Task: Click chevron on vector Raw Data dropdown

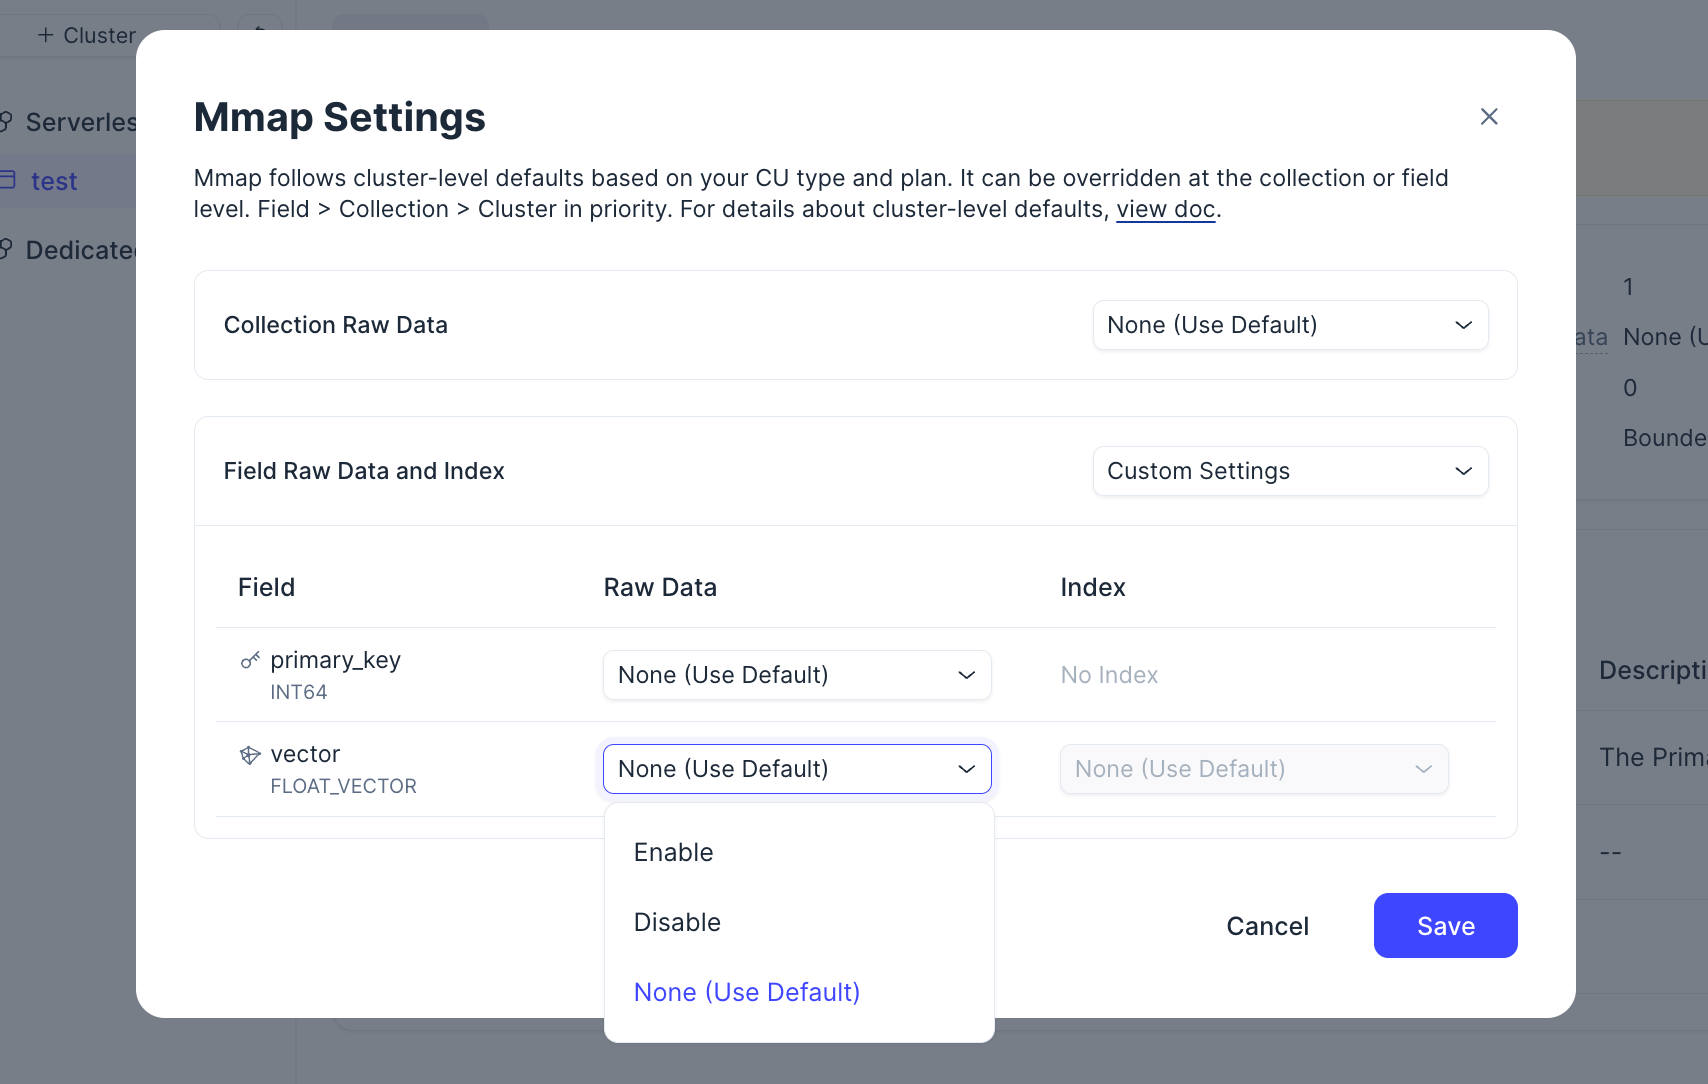Action: click(x=966, y=769)
